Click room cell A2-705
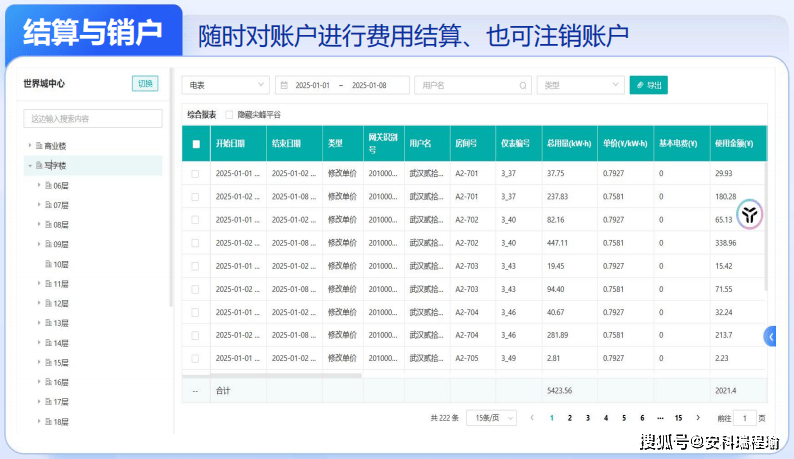This screenshot has width=794, height=459. tap(466, 358)
